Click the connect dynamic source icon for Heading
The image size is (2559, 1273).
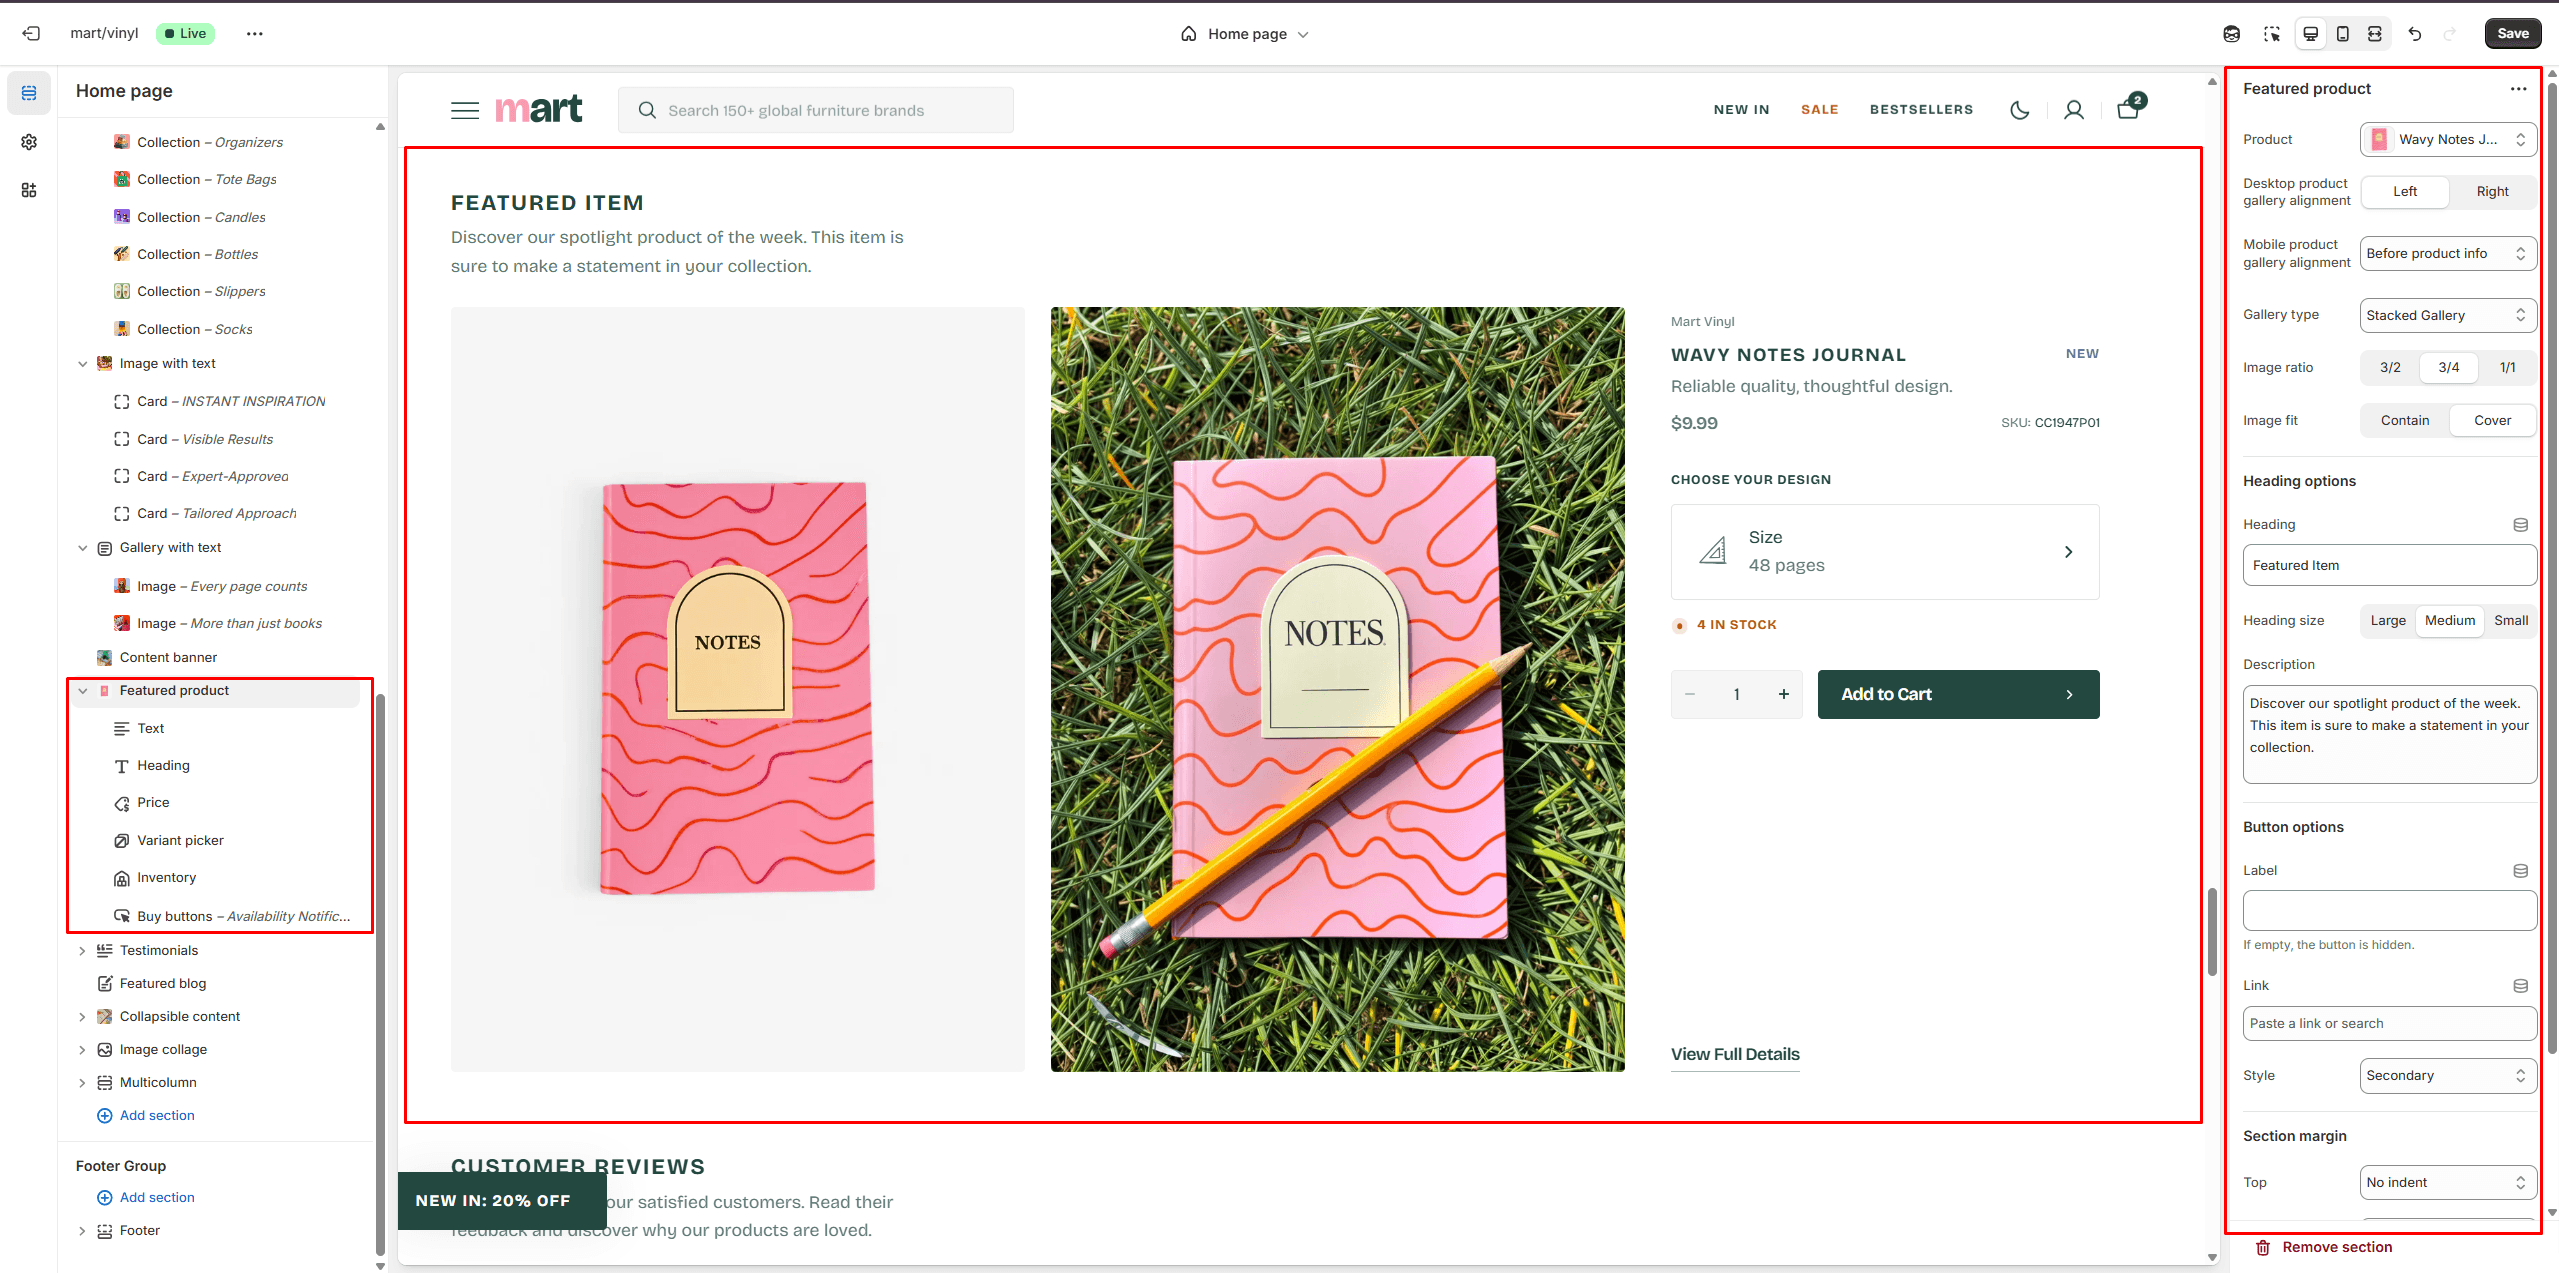point(2520,525)
